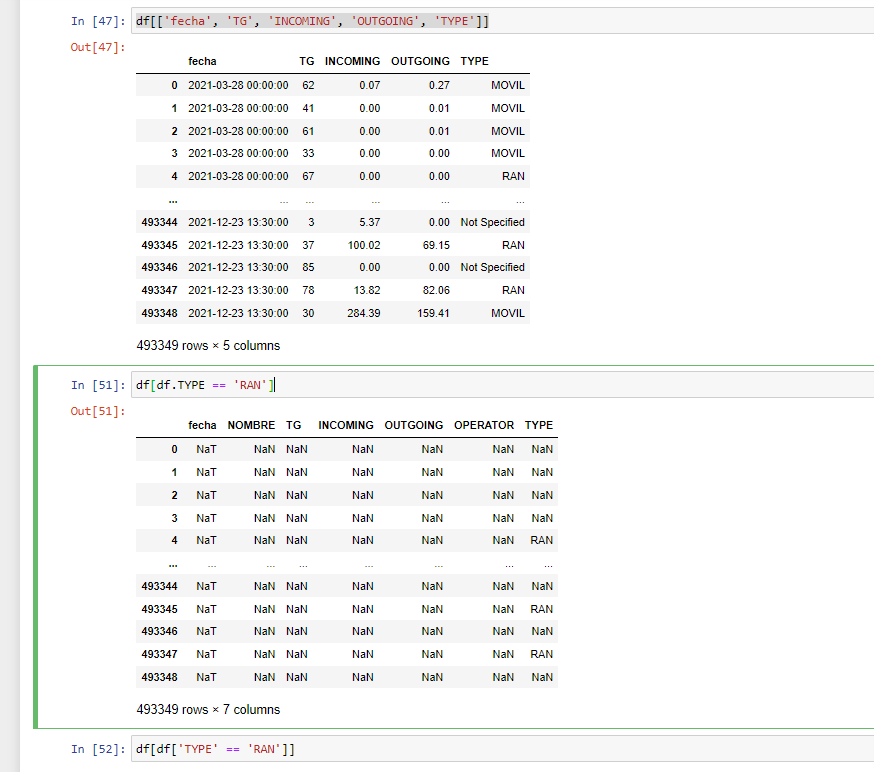Click 'Not Specified' type in row 493346
Viewport: 874px width, 772px height.
click(x=492, y=268)
